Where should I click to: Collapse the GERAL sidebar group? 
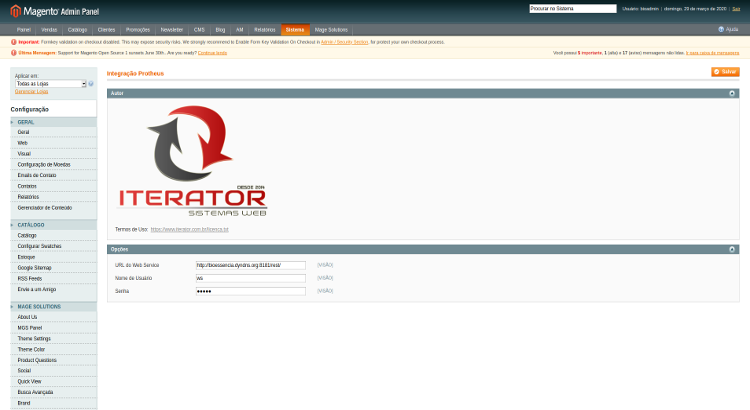(53, 122)
